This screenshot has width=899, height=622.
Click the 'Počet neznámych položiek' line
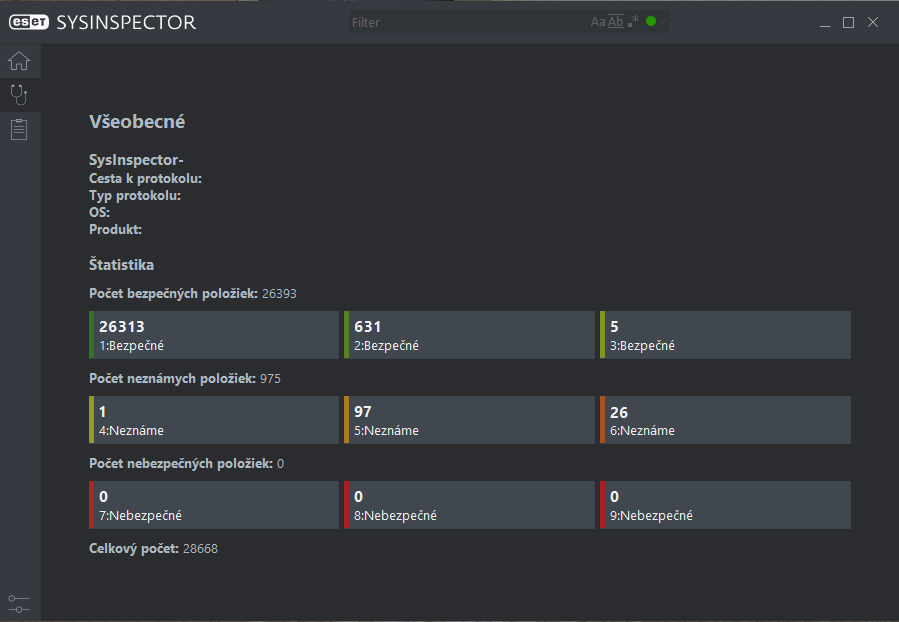[185, 378]
